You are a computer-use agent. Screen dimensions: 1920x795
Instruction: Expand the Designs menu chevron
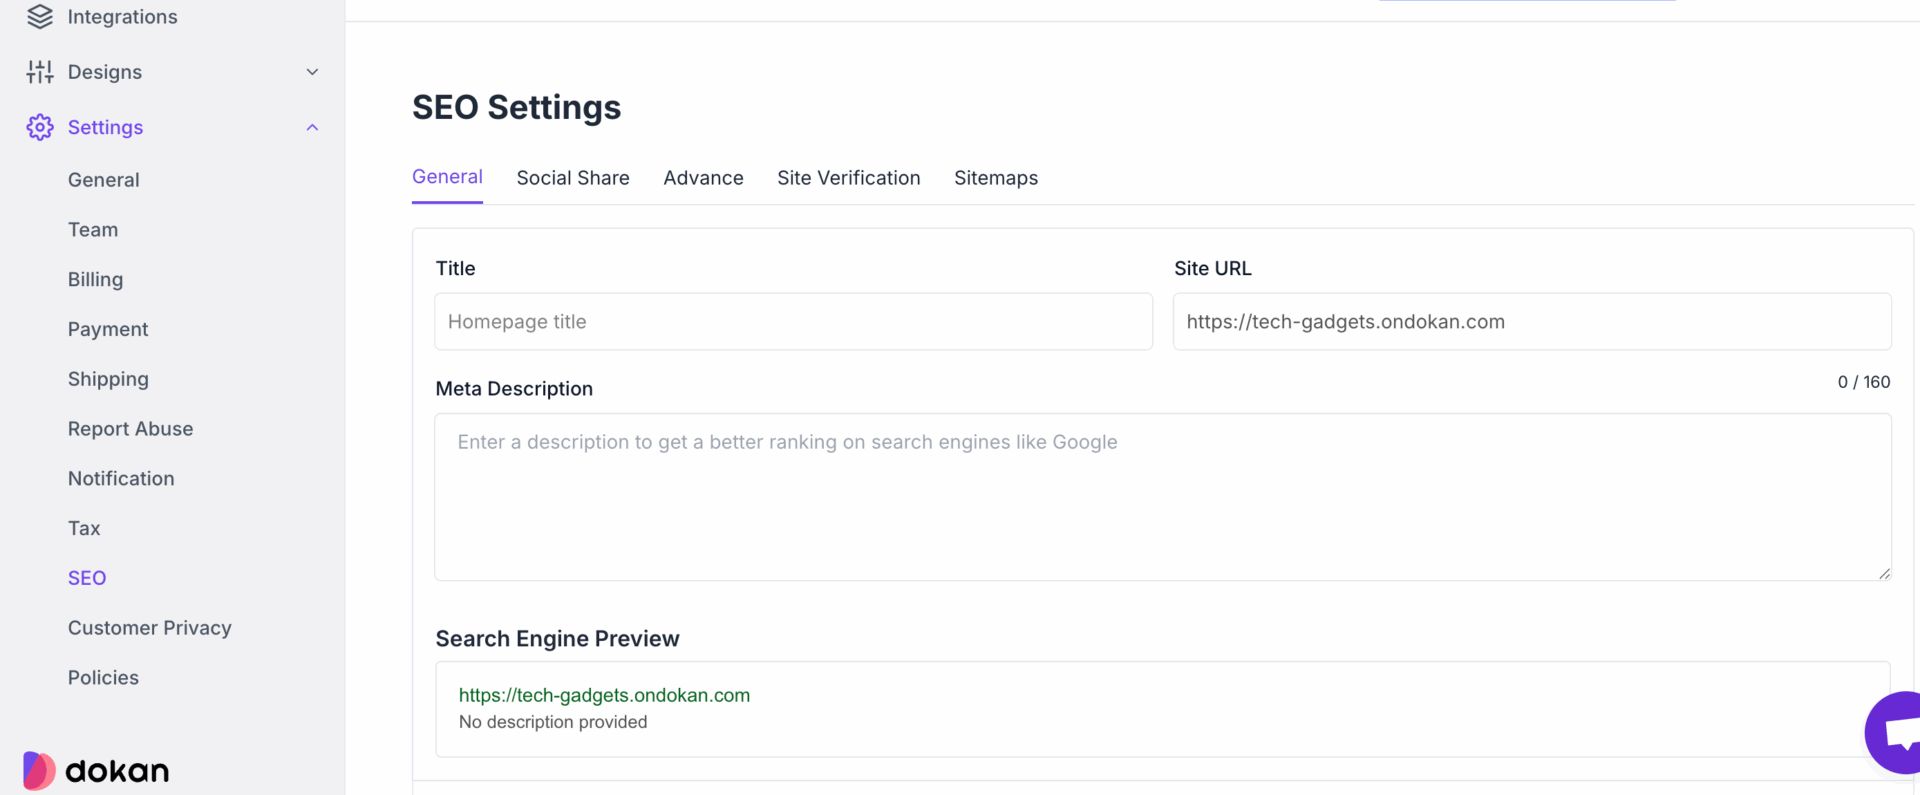pyautogui.click(x=312, y=72)
